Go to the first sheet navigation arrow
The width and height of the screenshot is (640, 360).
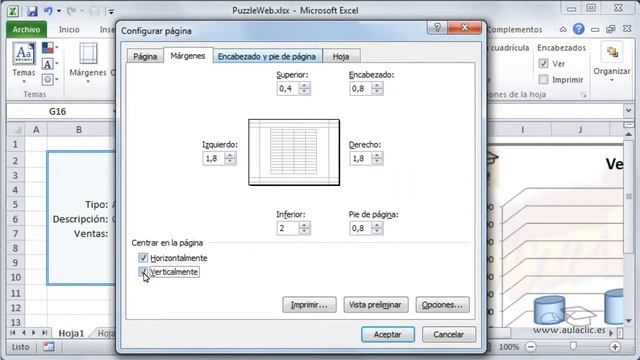point(13,333)
